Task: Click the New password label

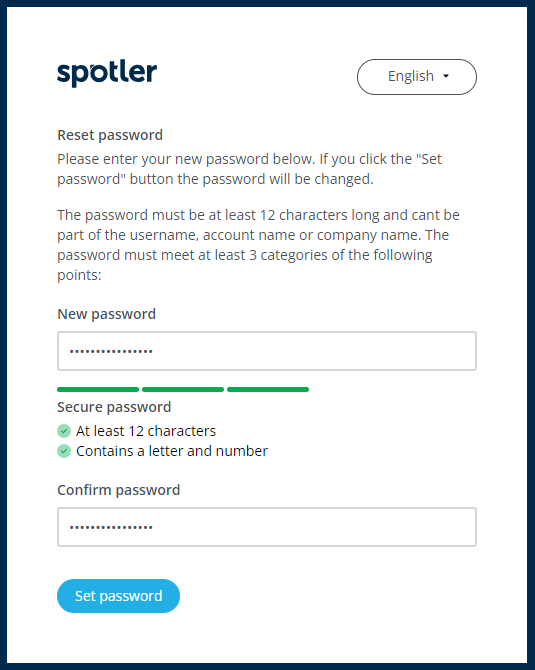Action: (x=106, y=314)
